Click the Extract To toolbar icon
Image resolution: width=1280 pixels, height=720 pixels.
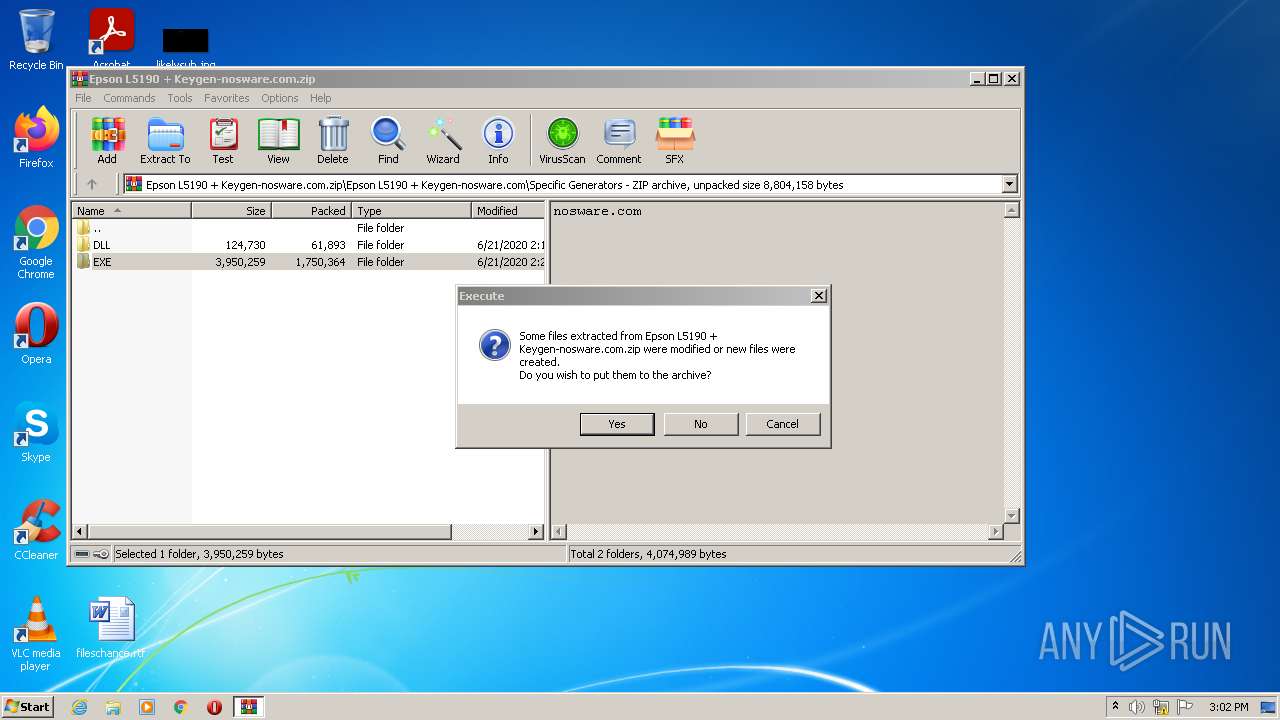(x=165, y=141)
